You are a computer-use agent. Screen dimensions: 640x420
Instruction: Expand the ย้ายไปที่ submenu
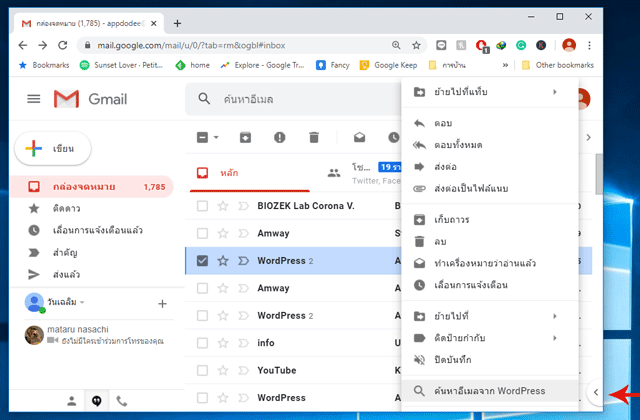(490, 316)
